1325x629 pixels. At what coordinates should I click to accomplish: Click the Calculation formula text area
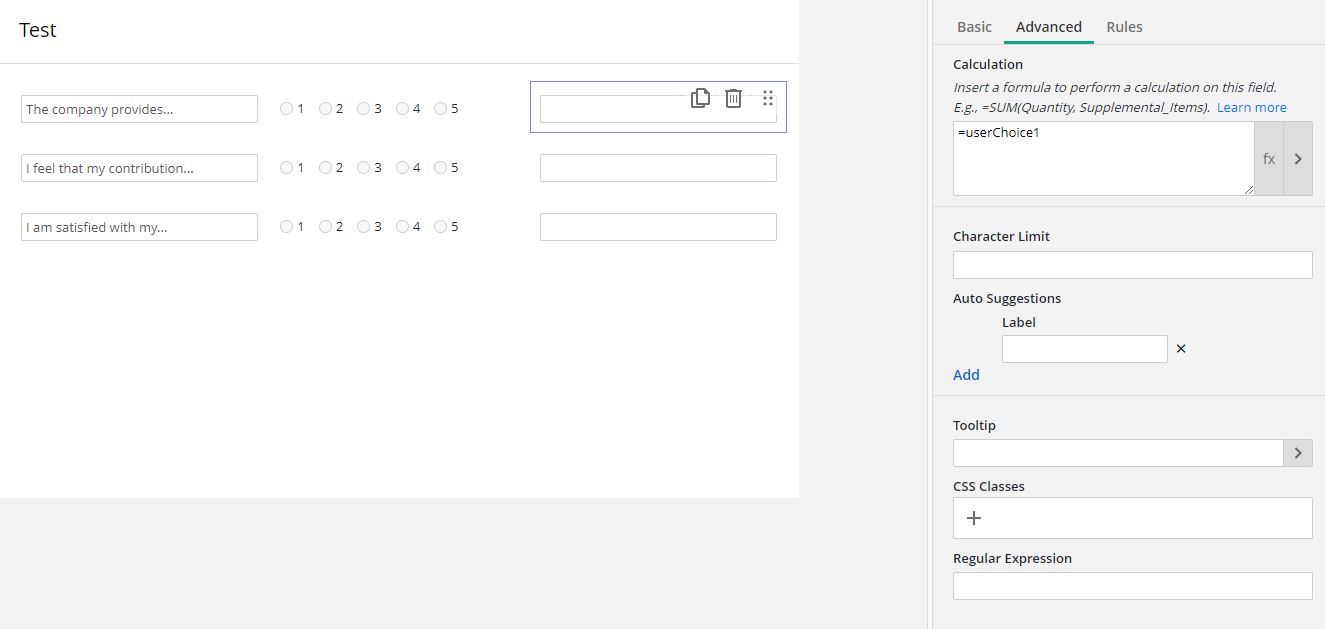tap(1102, 159)
